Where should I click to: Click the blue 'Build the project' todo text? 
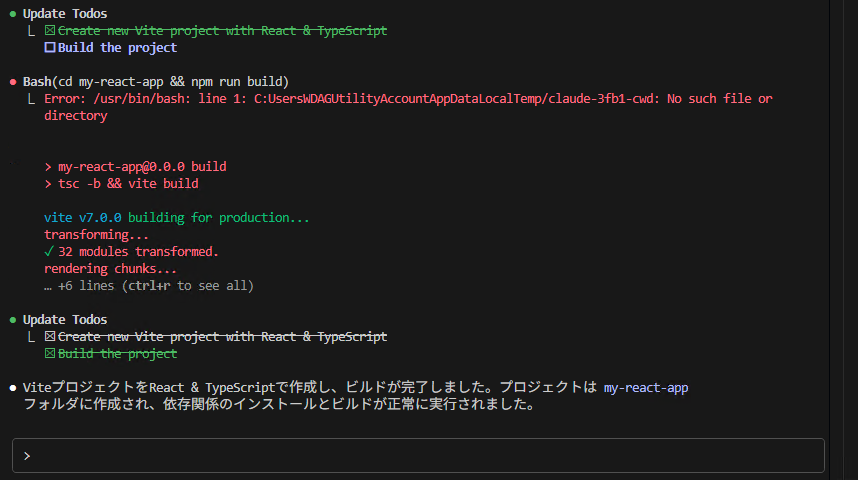coord(118,48)
